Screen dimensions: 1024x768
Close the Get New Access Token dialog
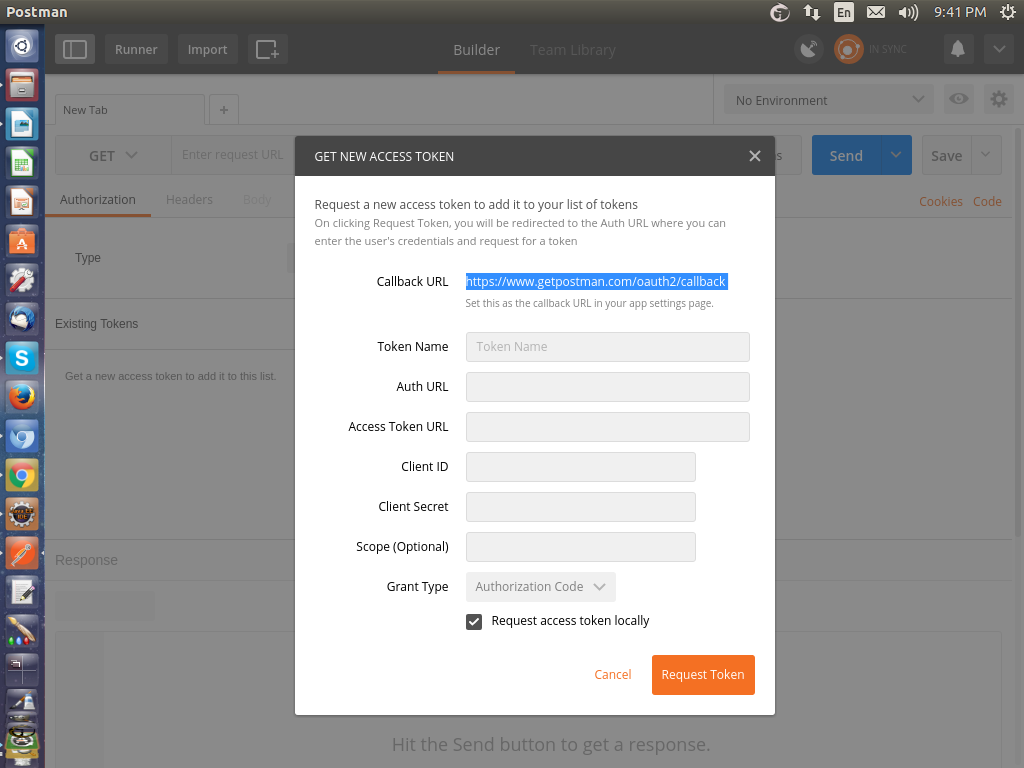point(755,156)
